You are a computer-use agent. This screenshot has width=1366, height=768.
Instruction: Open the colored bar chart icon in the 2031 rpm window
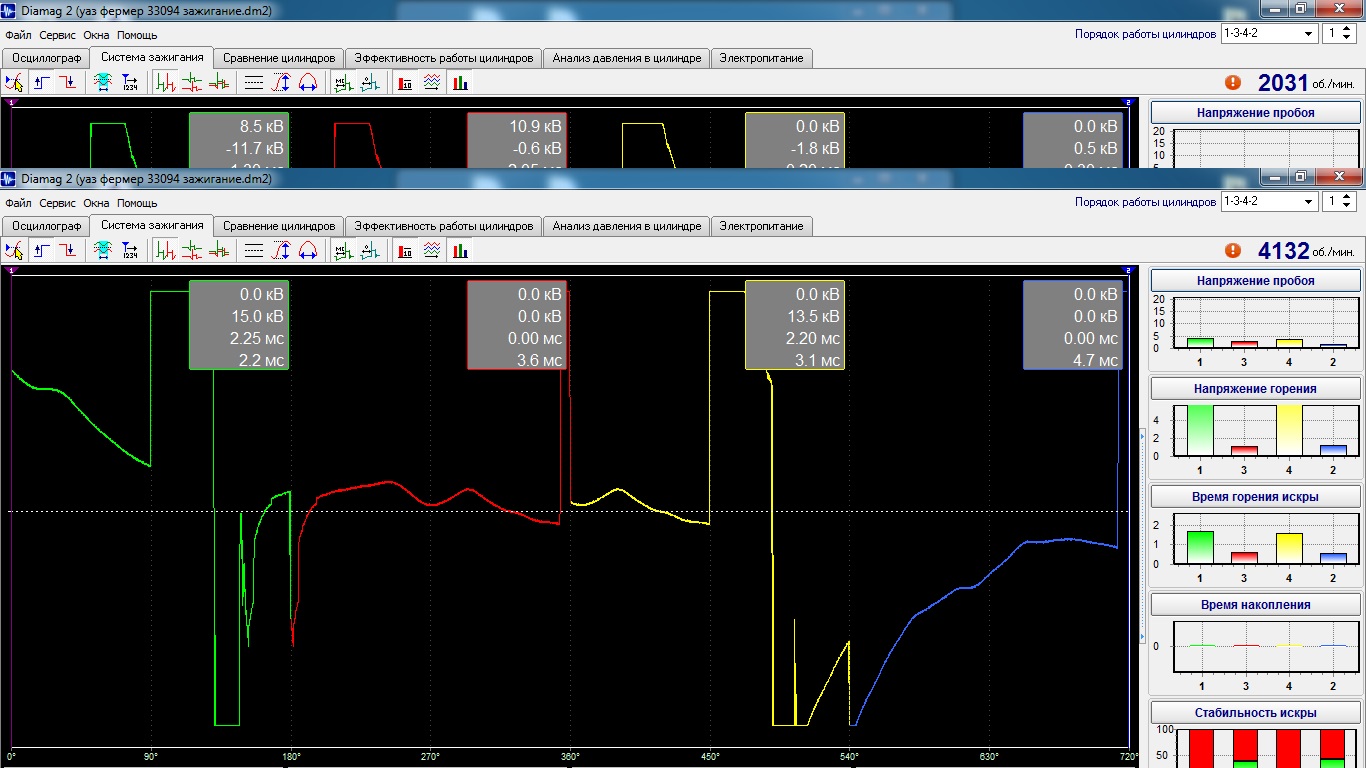(x=459, y=82)
